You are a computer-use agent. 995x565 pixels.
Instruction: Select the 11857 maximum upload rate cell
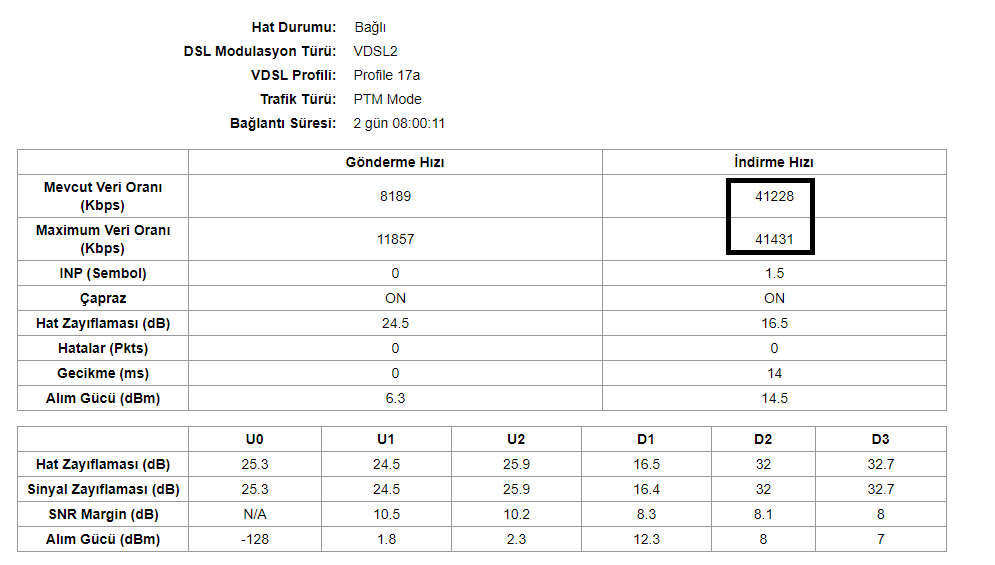coord(395,240)
